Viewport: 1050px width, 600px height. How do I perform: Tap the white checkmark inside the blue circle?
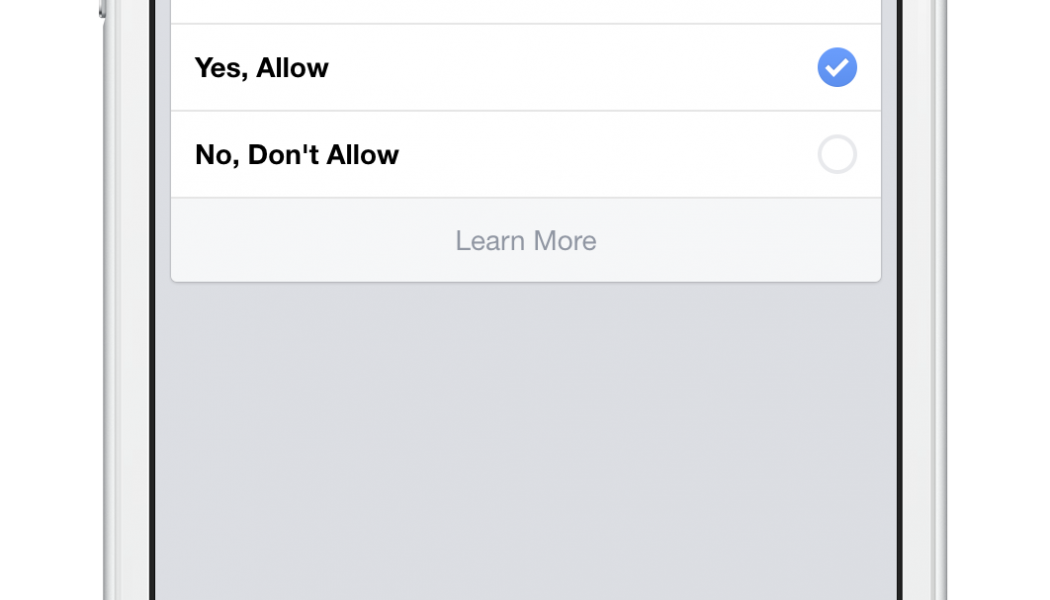pos(837,67)
